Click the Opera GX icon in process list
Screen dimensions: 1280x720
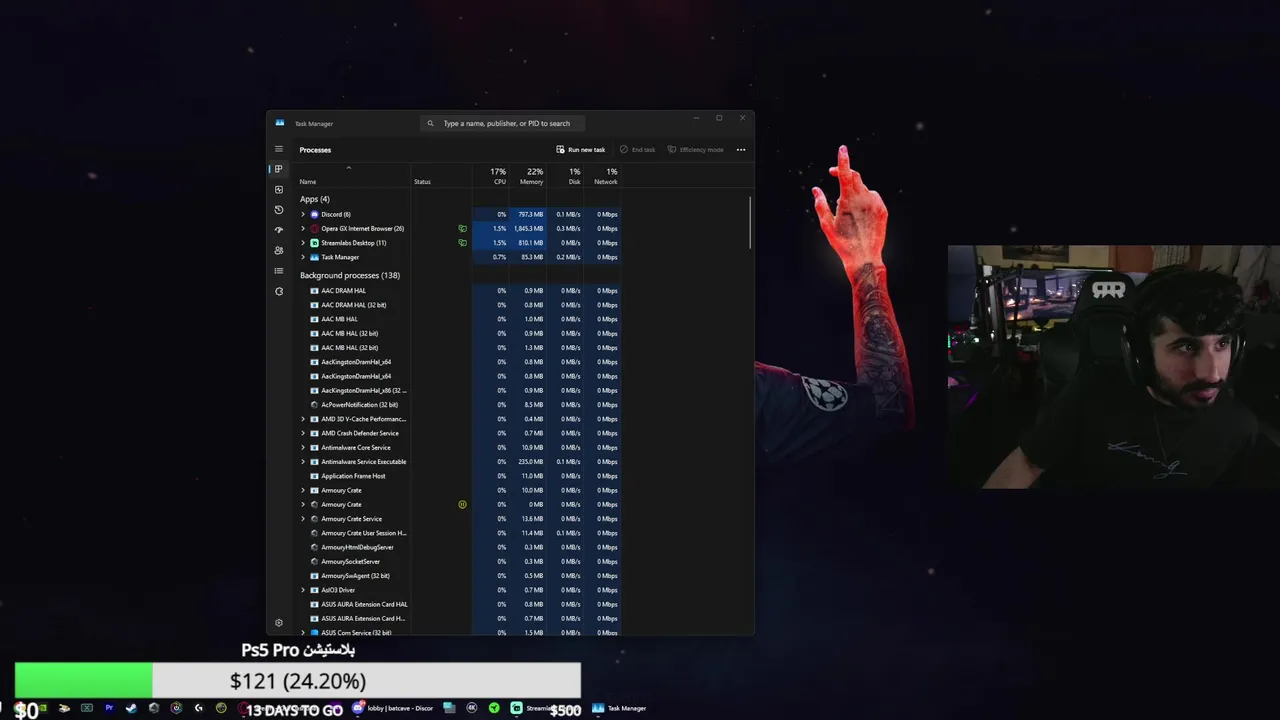[x=314, y=229]
